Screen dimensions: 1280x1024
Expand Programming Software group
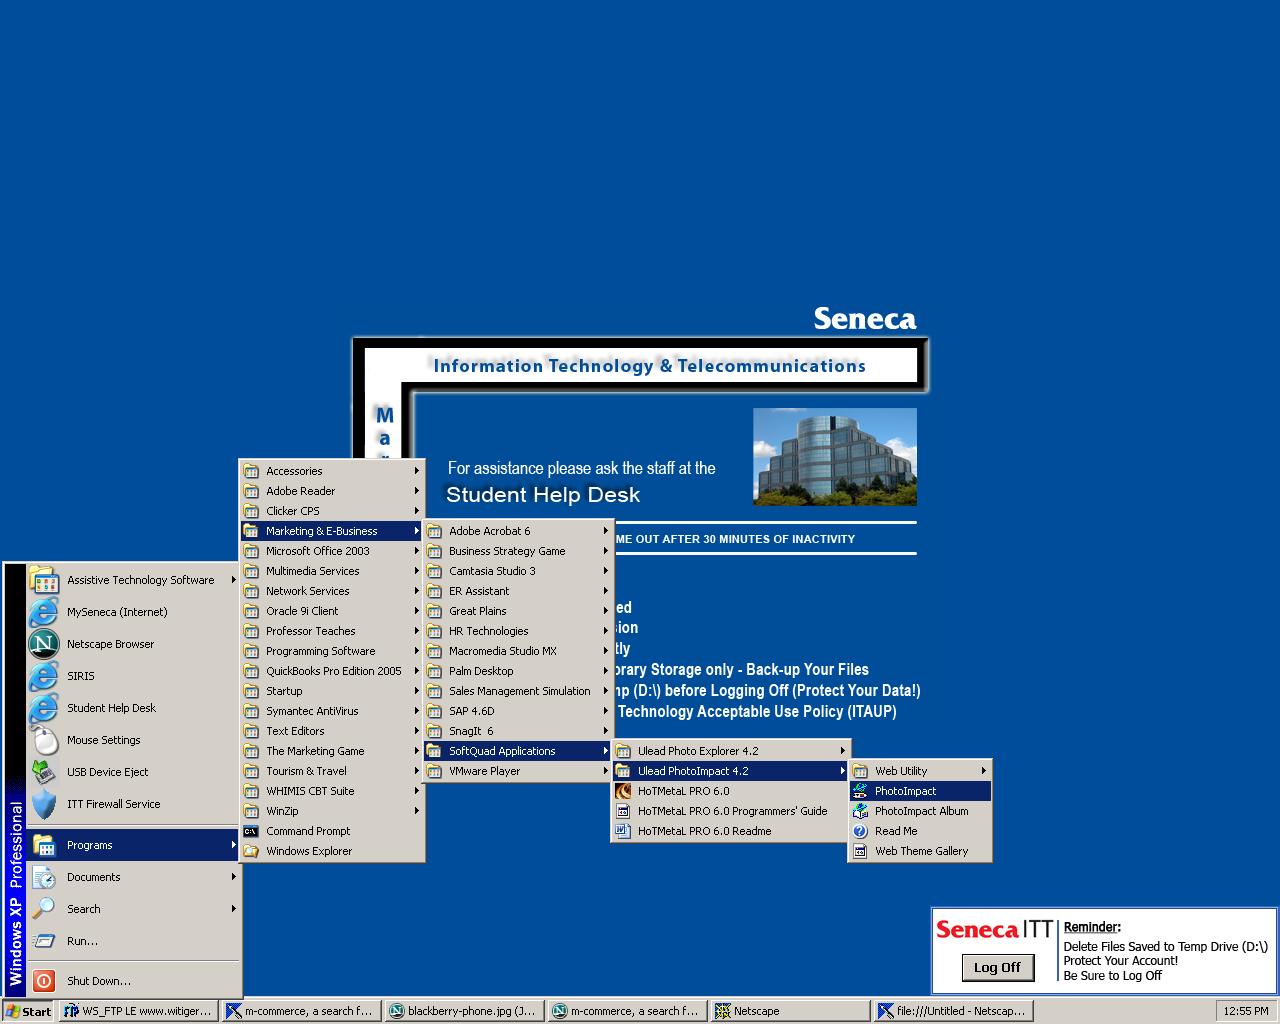[x=332, y=651]
